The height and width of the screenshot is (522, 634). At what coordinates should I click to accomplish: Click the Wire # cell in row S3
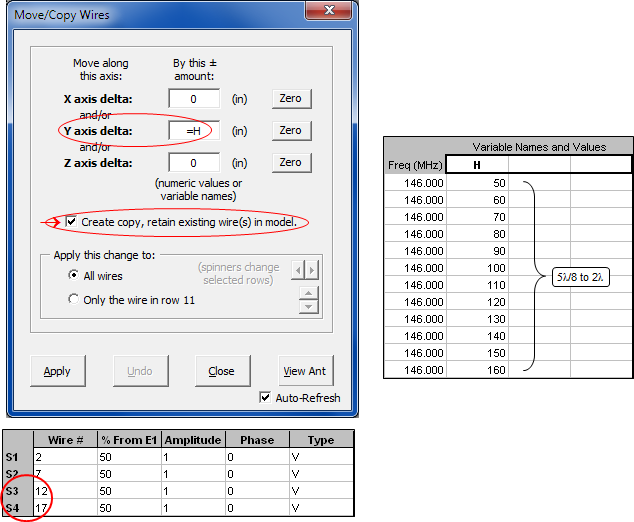click(x=63, y=490)
